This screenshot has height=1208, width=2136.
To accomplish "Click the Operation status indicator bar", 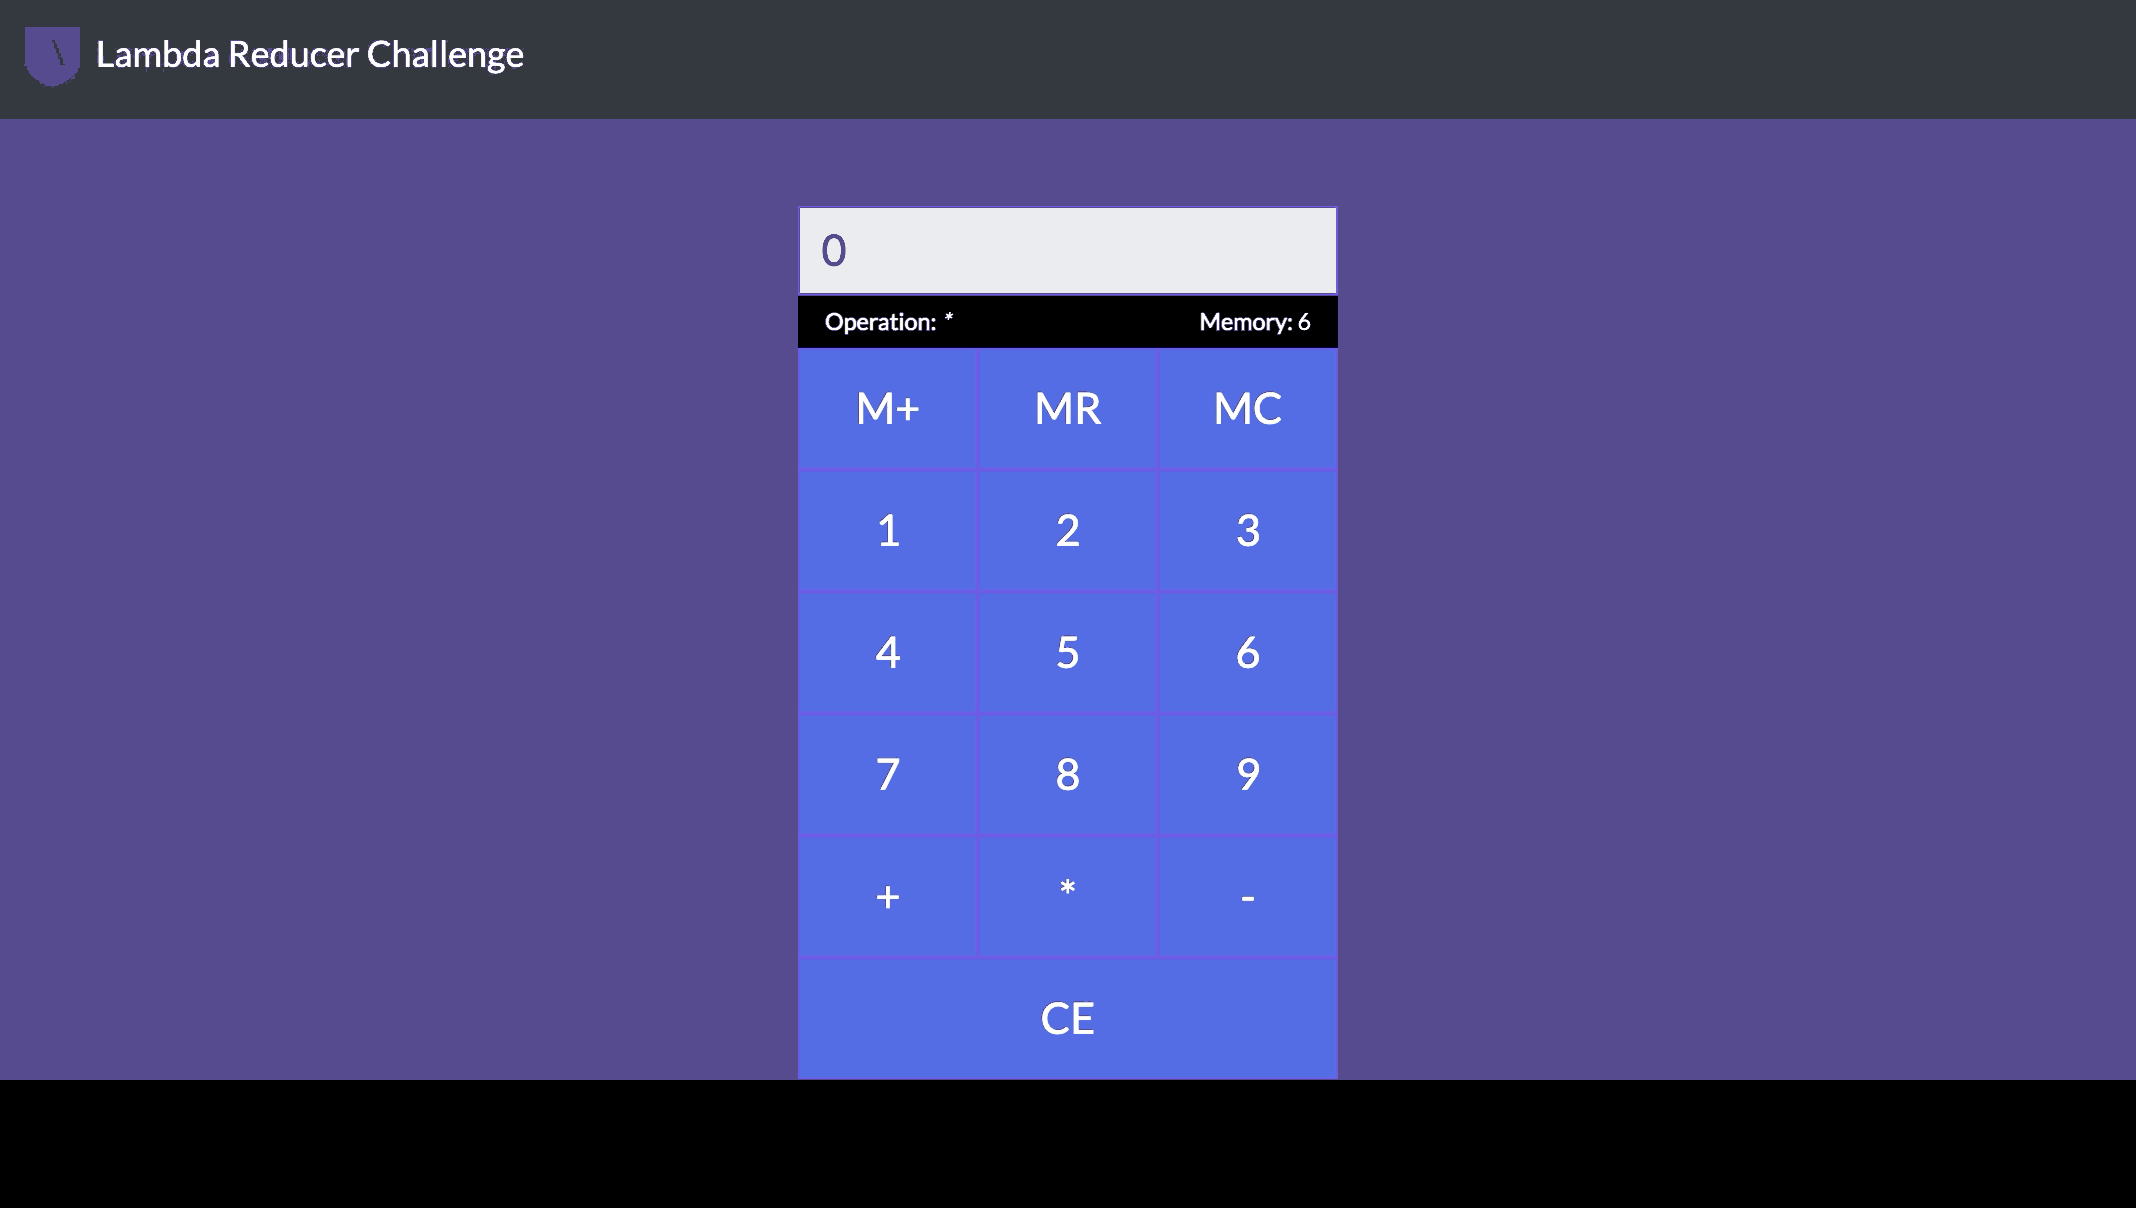I will point(1068,320).
